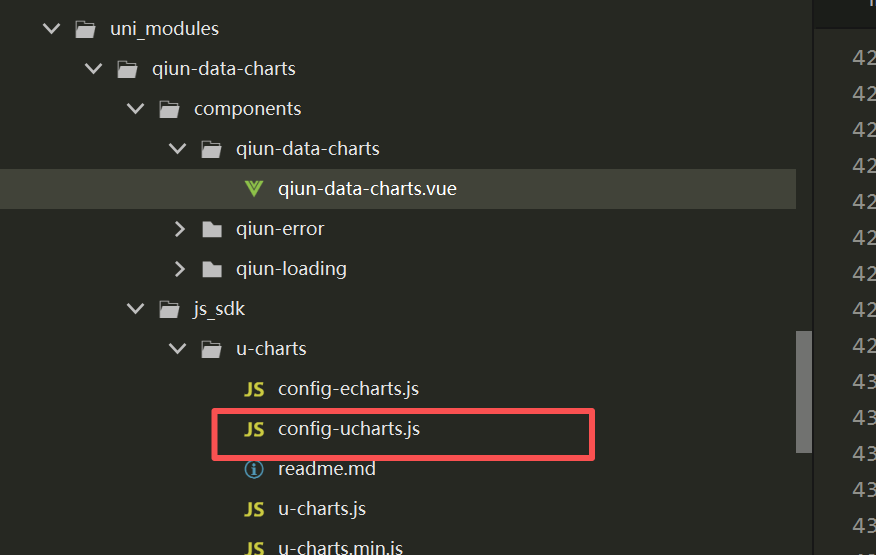This screenshot has height=555, width=876.
Task: Collapse the components folder chevron
Action: [x=135, y=108]
